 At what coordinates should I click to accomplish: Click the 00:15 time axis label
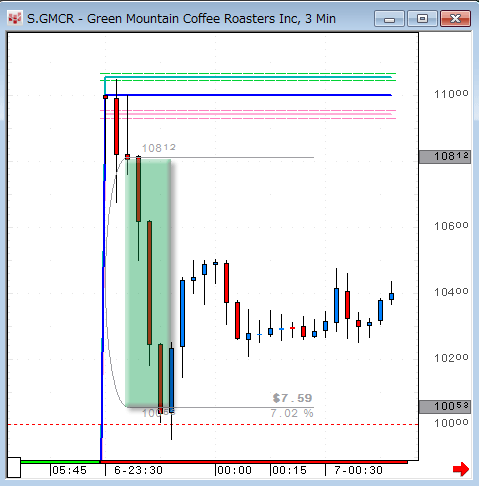pos(289,470)
